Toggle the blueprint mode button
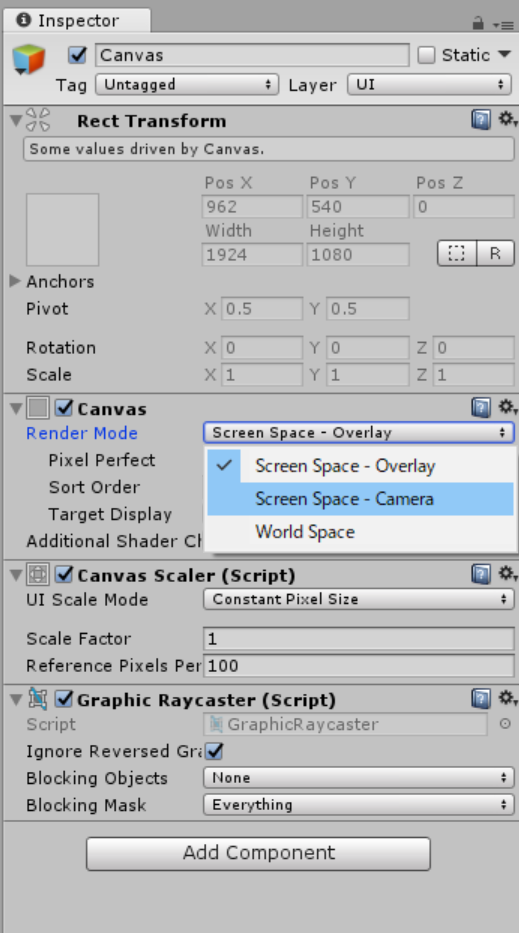Screen dimensions: 519x933 [x=457, y=253]
